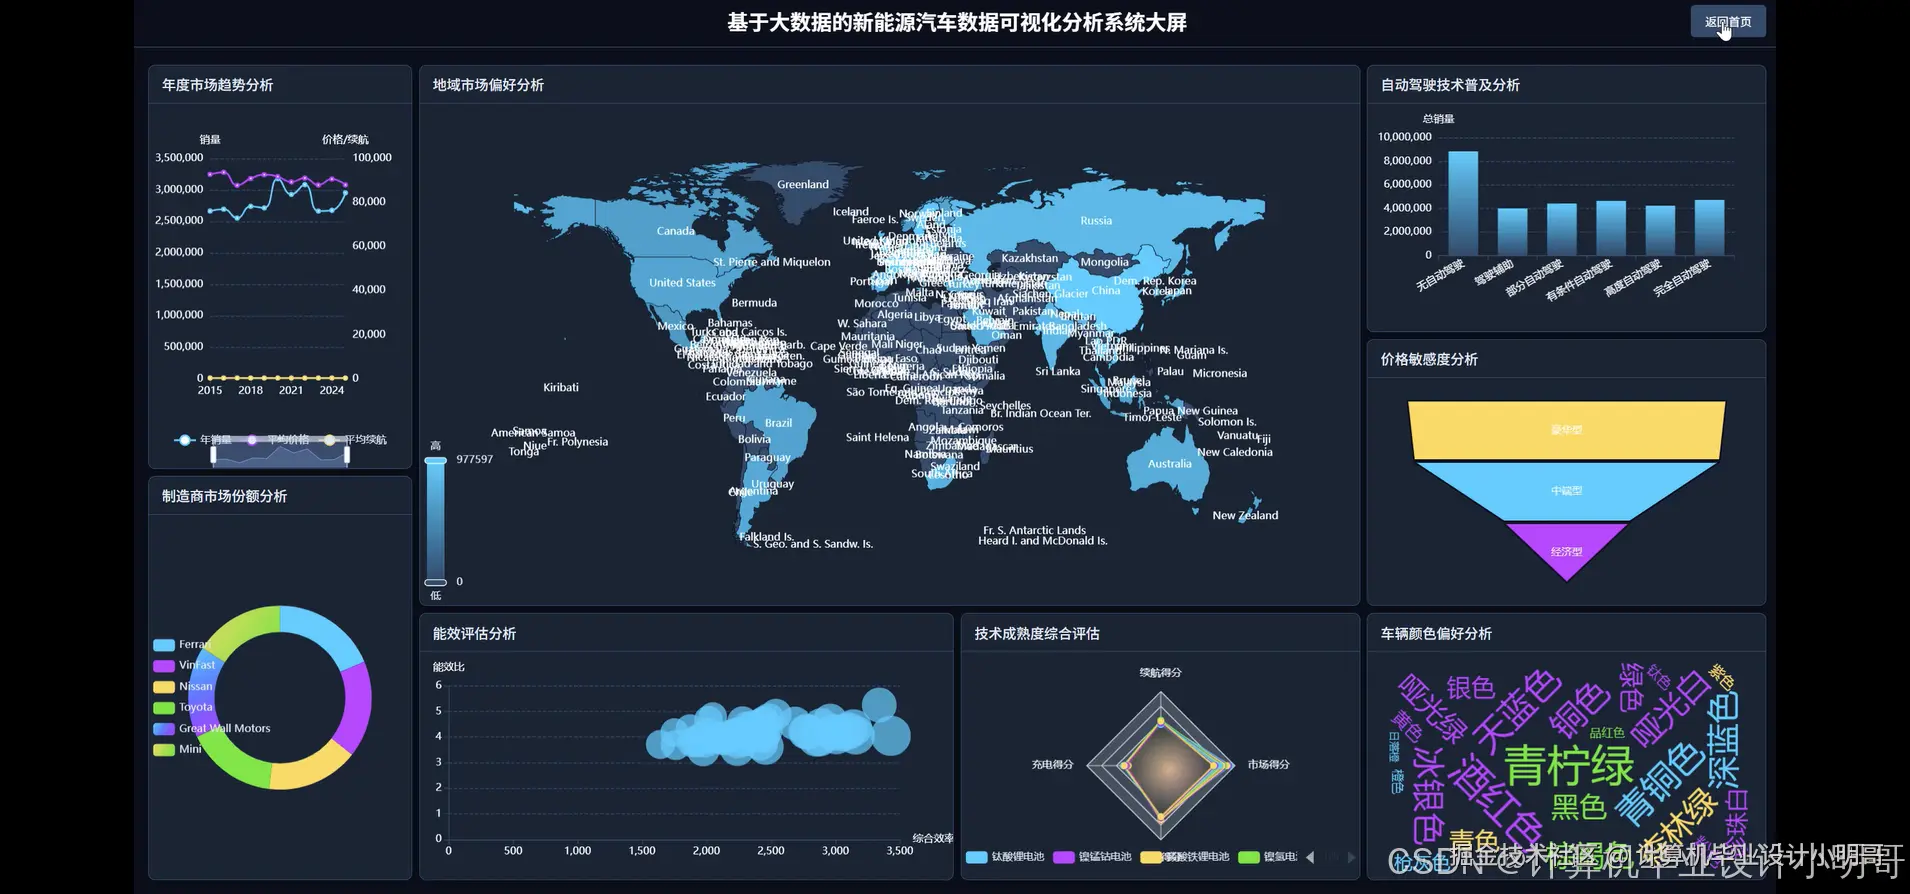
Task: Toggle the 镍氢电池 radar legend
Action: tap(1268, 857)
